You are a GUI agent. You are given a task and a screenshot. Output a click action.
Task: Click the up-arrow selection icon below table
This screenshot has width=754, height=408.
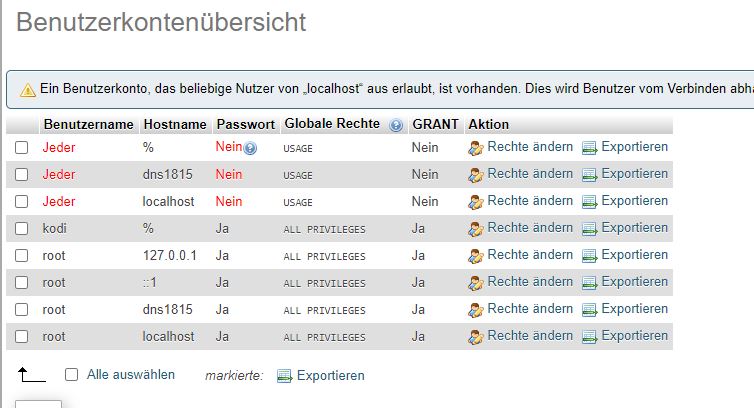tap(31, 374)
